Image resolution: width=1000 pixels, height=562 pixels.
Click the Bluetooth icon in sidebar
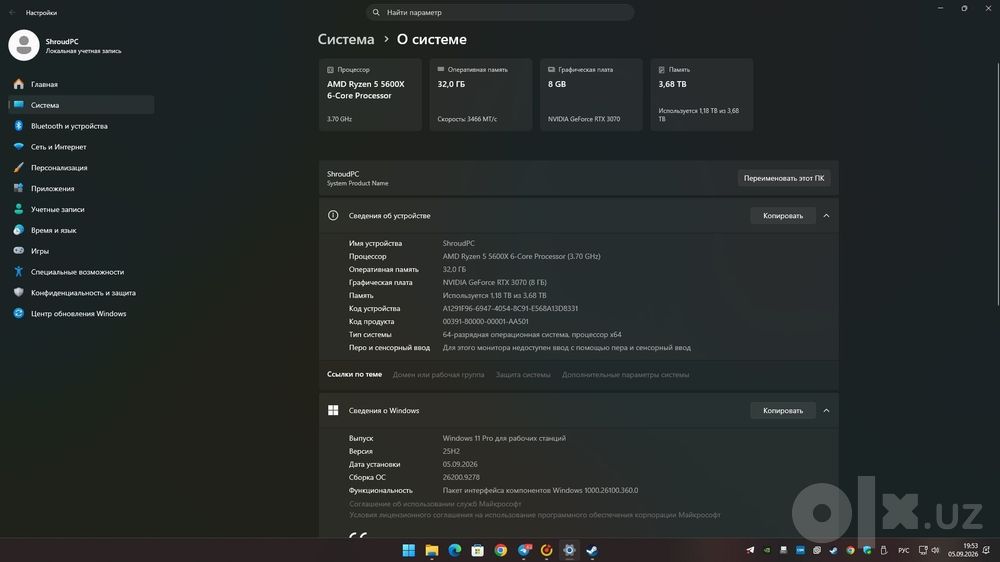tap(18, 126)
